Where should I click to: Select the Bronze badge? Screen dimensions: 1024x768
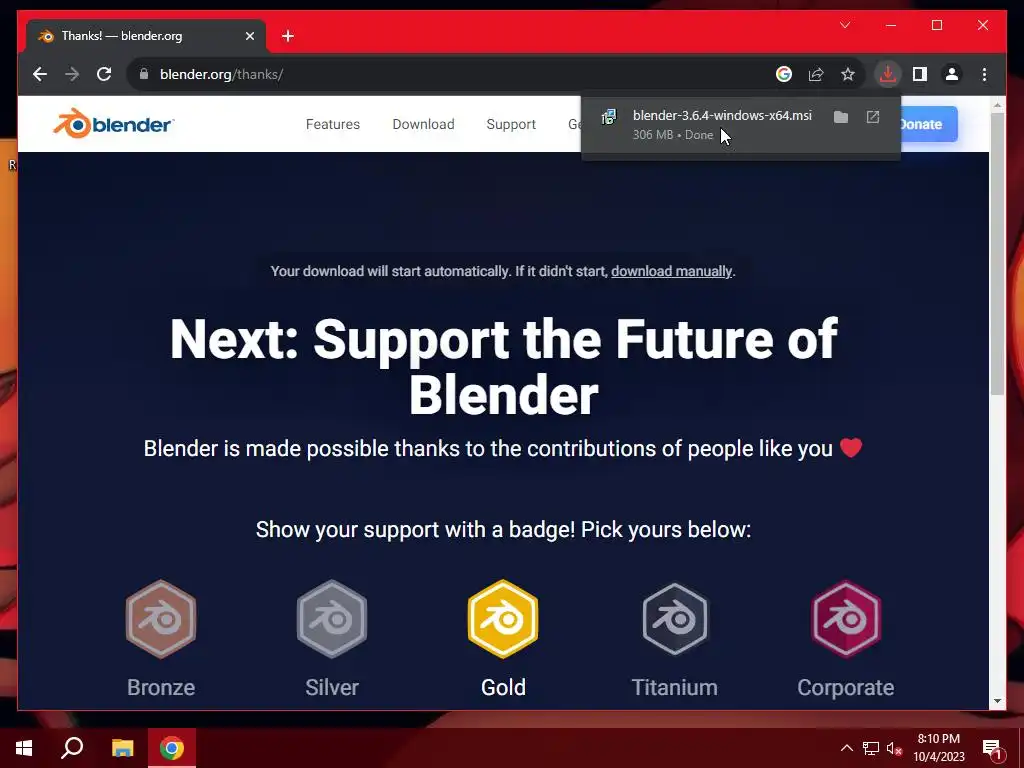click(161, 638)
